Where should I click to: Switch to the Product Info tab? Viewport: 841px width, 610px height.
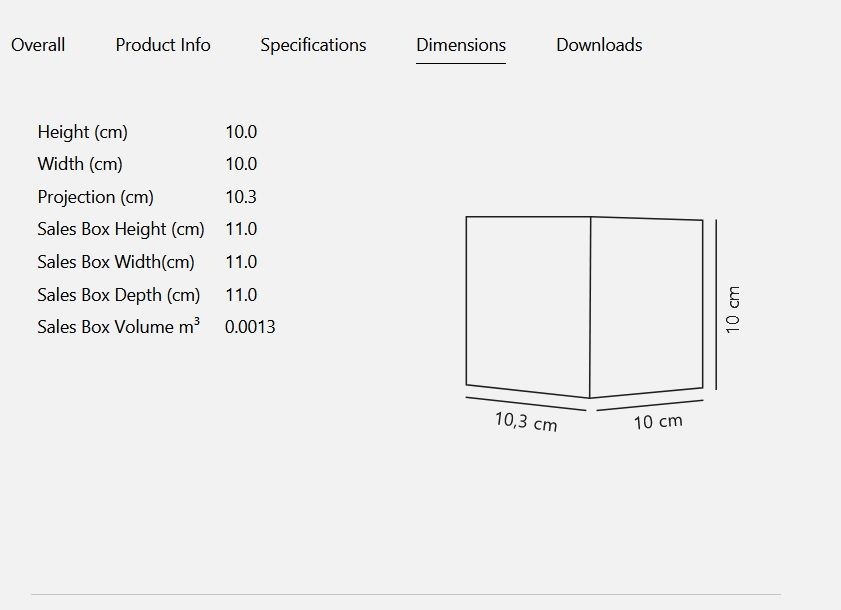tap(163, 45)
